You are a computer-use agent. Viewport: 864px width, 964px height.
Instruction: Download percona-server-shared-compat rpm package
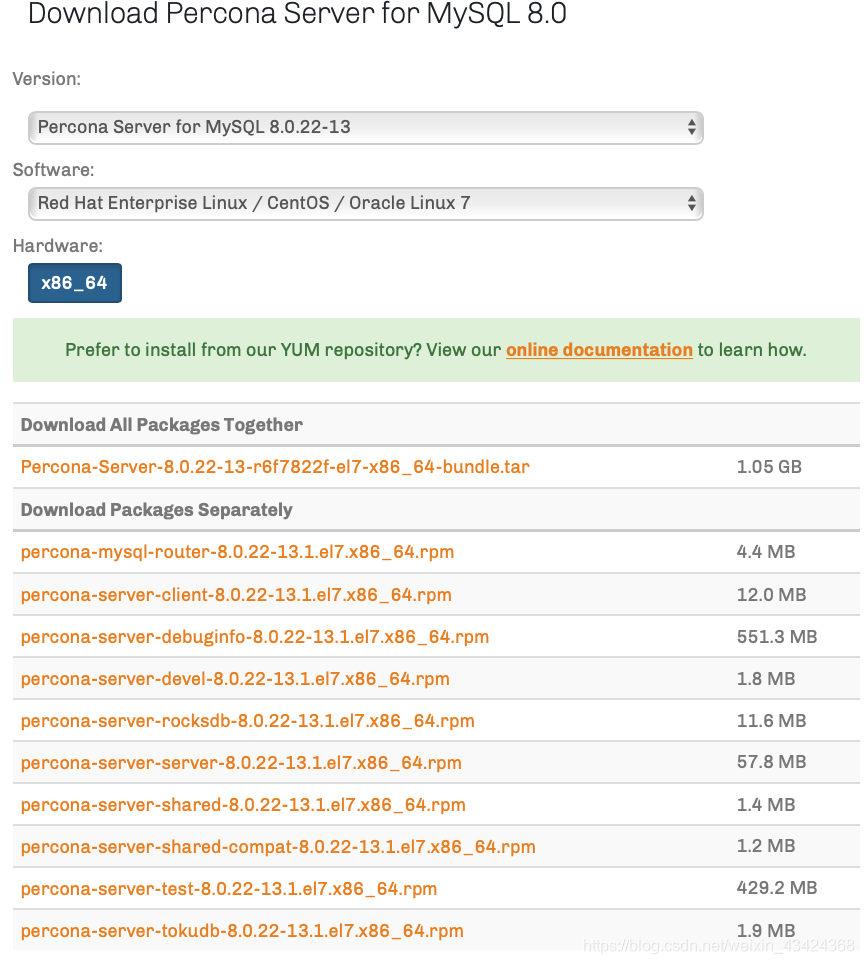[276, 847]
